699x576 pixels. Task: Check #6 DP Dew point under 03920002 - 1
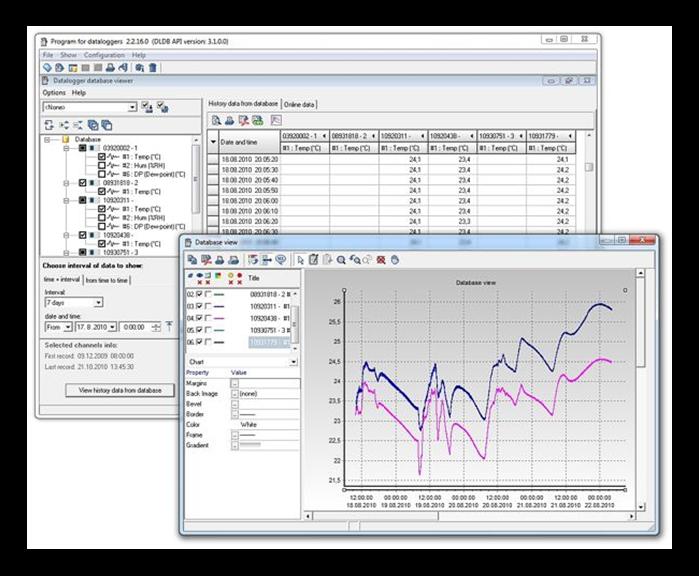(x=102, y=174)
